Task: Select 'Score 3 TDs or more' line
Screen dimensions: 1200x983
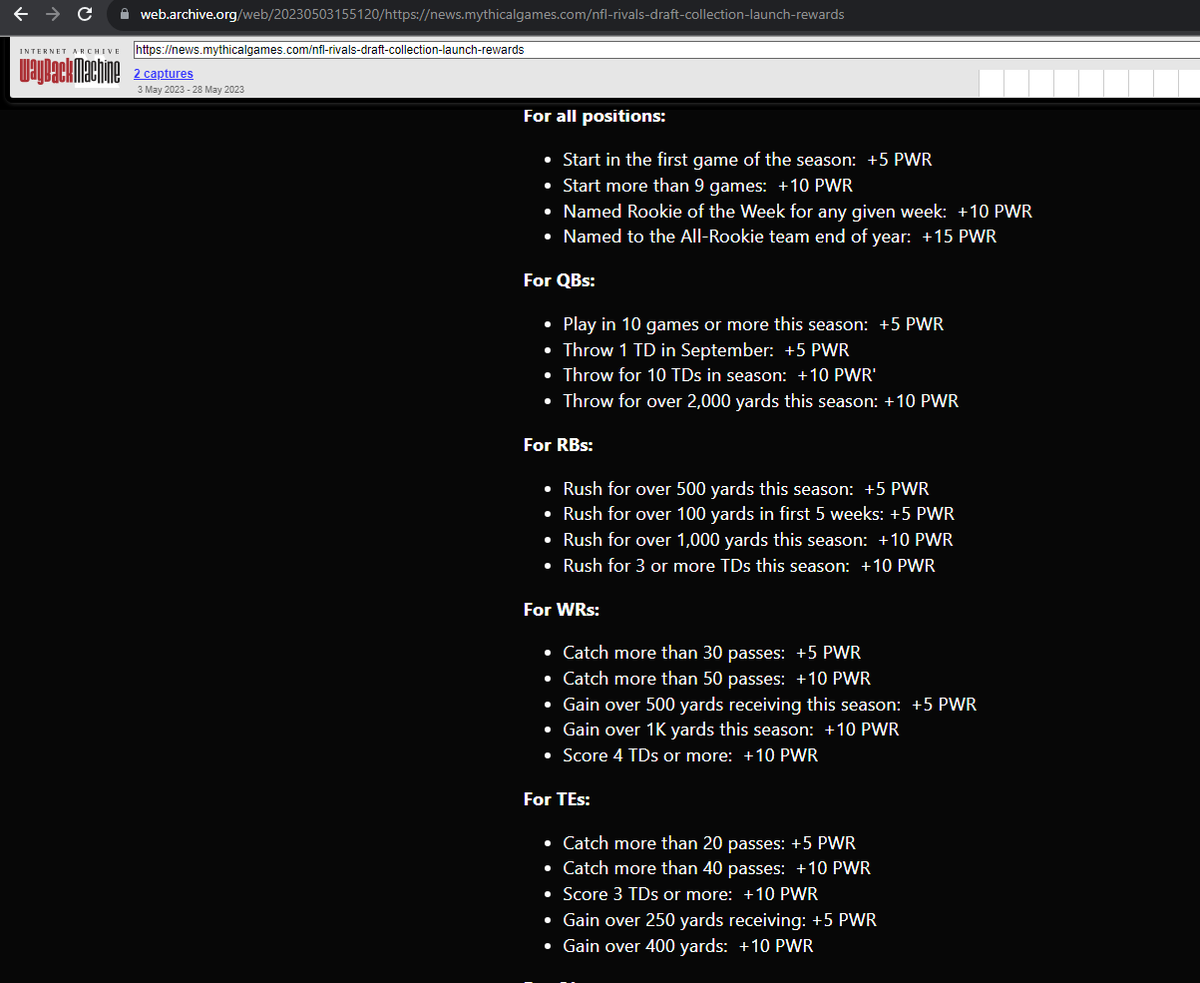Action: (690, 895)
